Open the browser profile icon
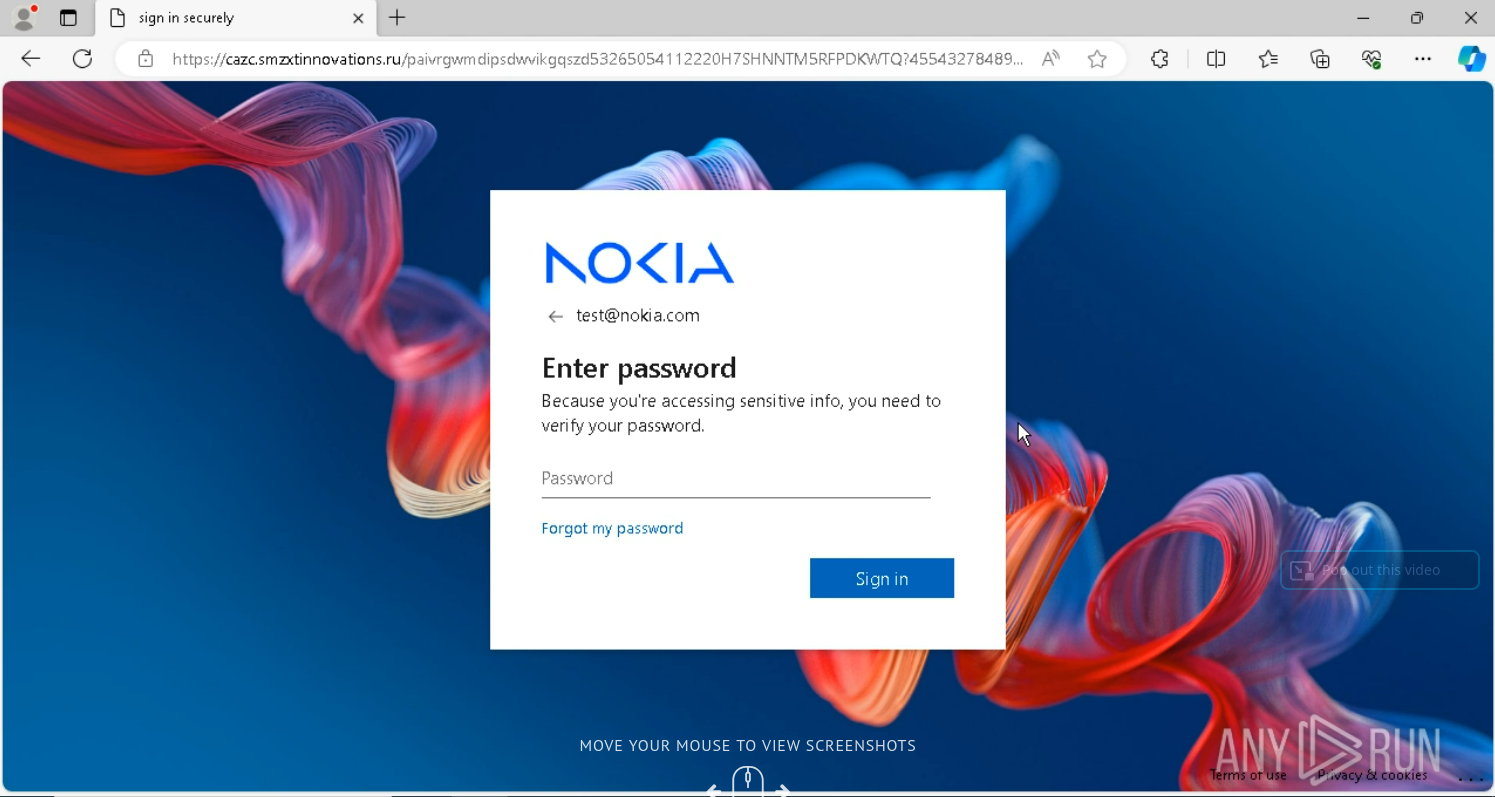The height and width of the screenshot is (797, 1495). 24,18
